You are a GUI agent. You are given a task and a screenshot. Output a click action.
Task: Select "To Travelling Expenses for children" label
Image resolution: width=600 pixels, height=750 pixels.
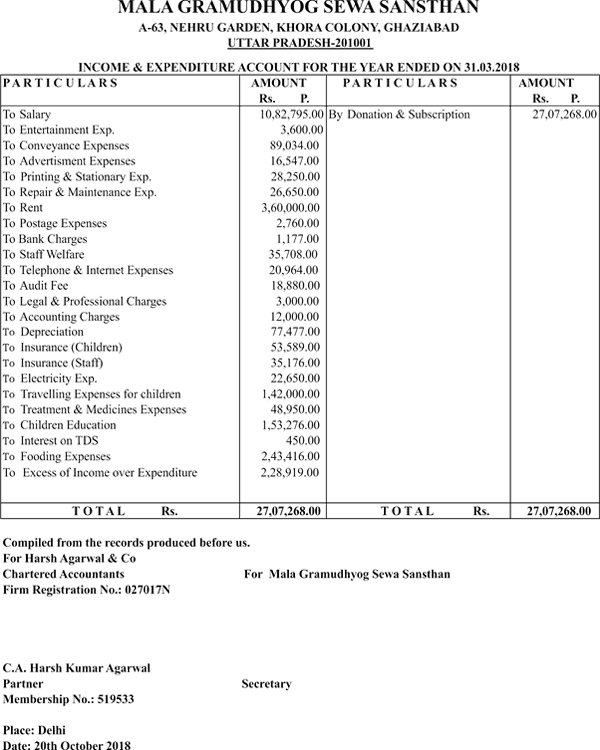point(92,394)
